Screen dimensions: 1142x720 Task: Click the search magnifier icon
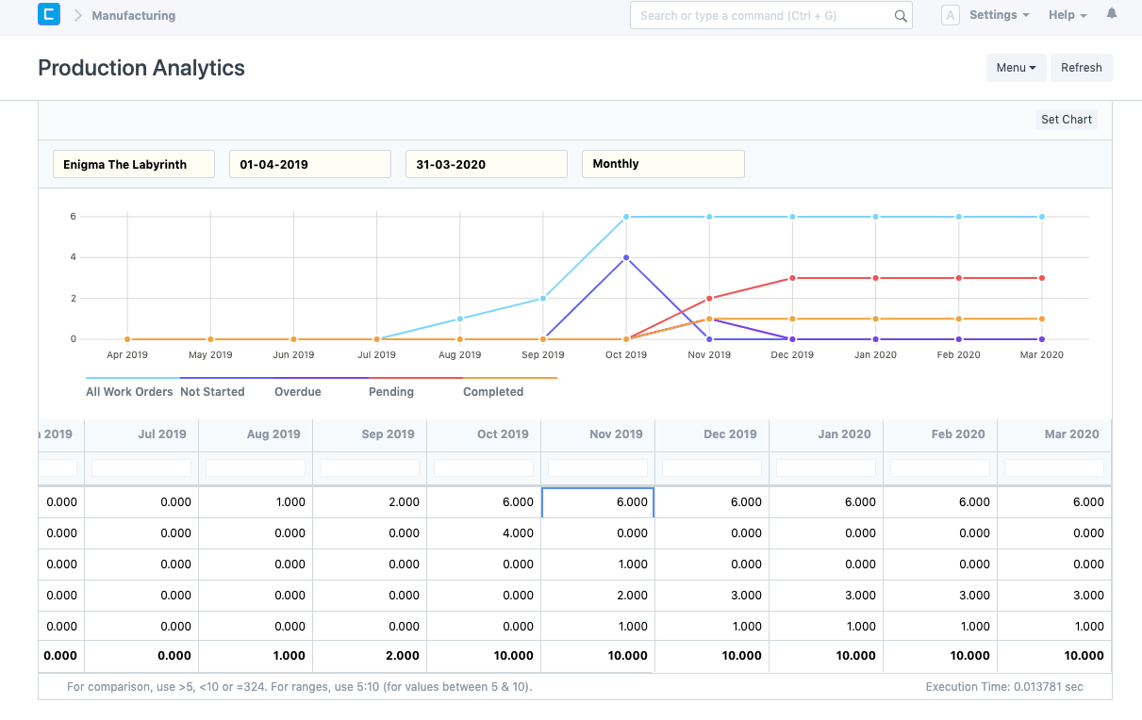(x=900, y=16)
